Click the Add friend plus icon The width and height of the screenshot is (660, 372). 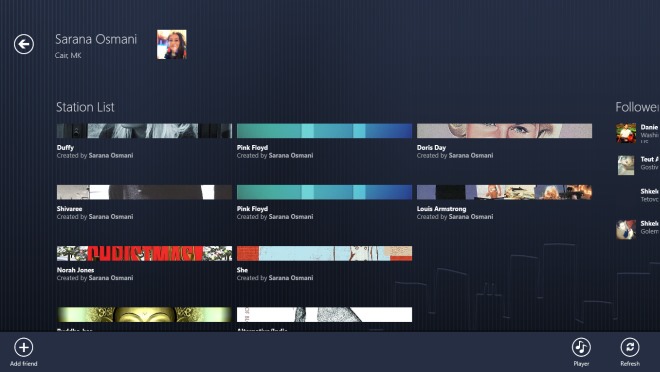[24, 347]
